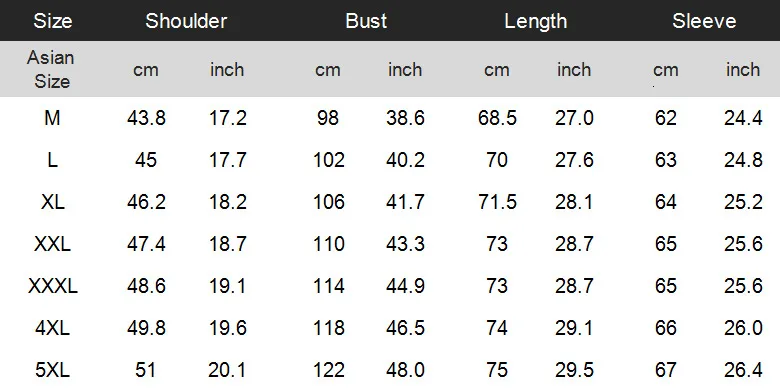Select the Sleeve column header
This screenshot has height=389, width=780.
[x=704, y=21]
